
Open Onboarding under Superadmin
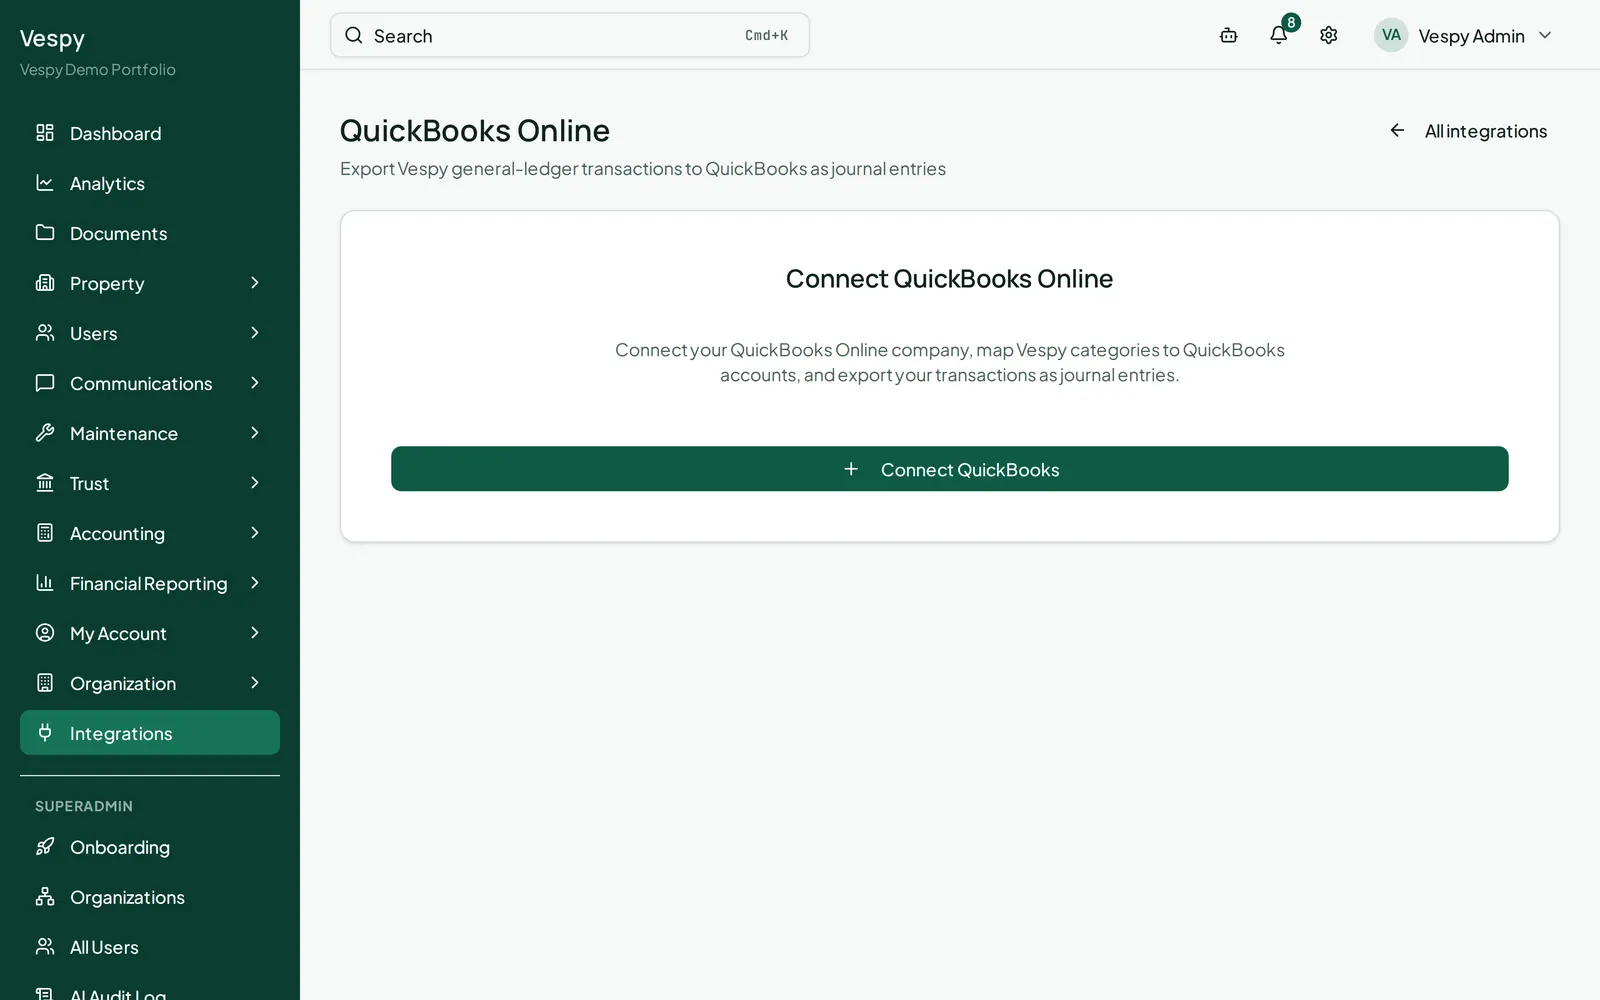pyautogui.click(x=150, y=847)
